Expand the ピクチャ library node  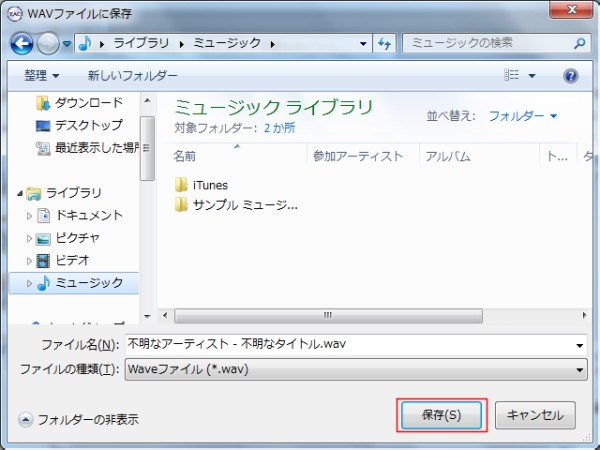tap(29, 238)
